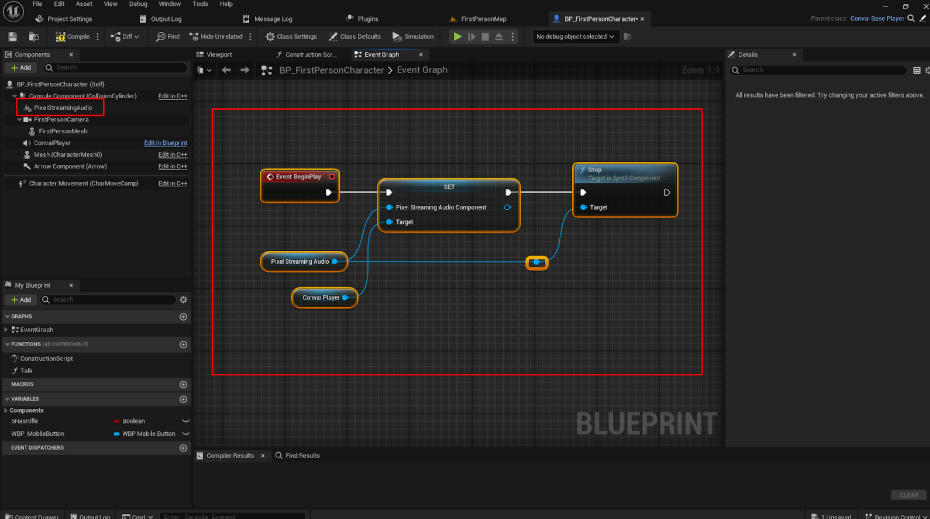Toggle the Simulation mode button
The width and height of the screenshot is (930, 519).
click(x=413, y=36)
